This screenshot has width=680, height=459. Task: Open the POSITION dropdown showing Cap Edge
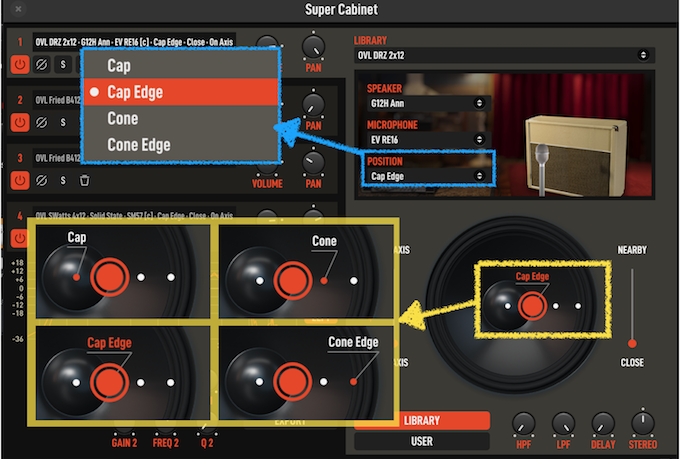click(x=429, y=176)
